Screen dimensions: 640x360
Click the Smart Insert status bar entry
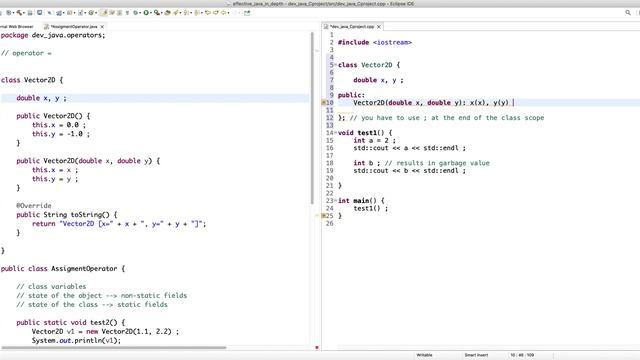click(476, 355)
